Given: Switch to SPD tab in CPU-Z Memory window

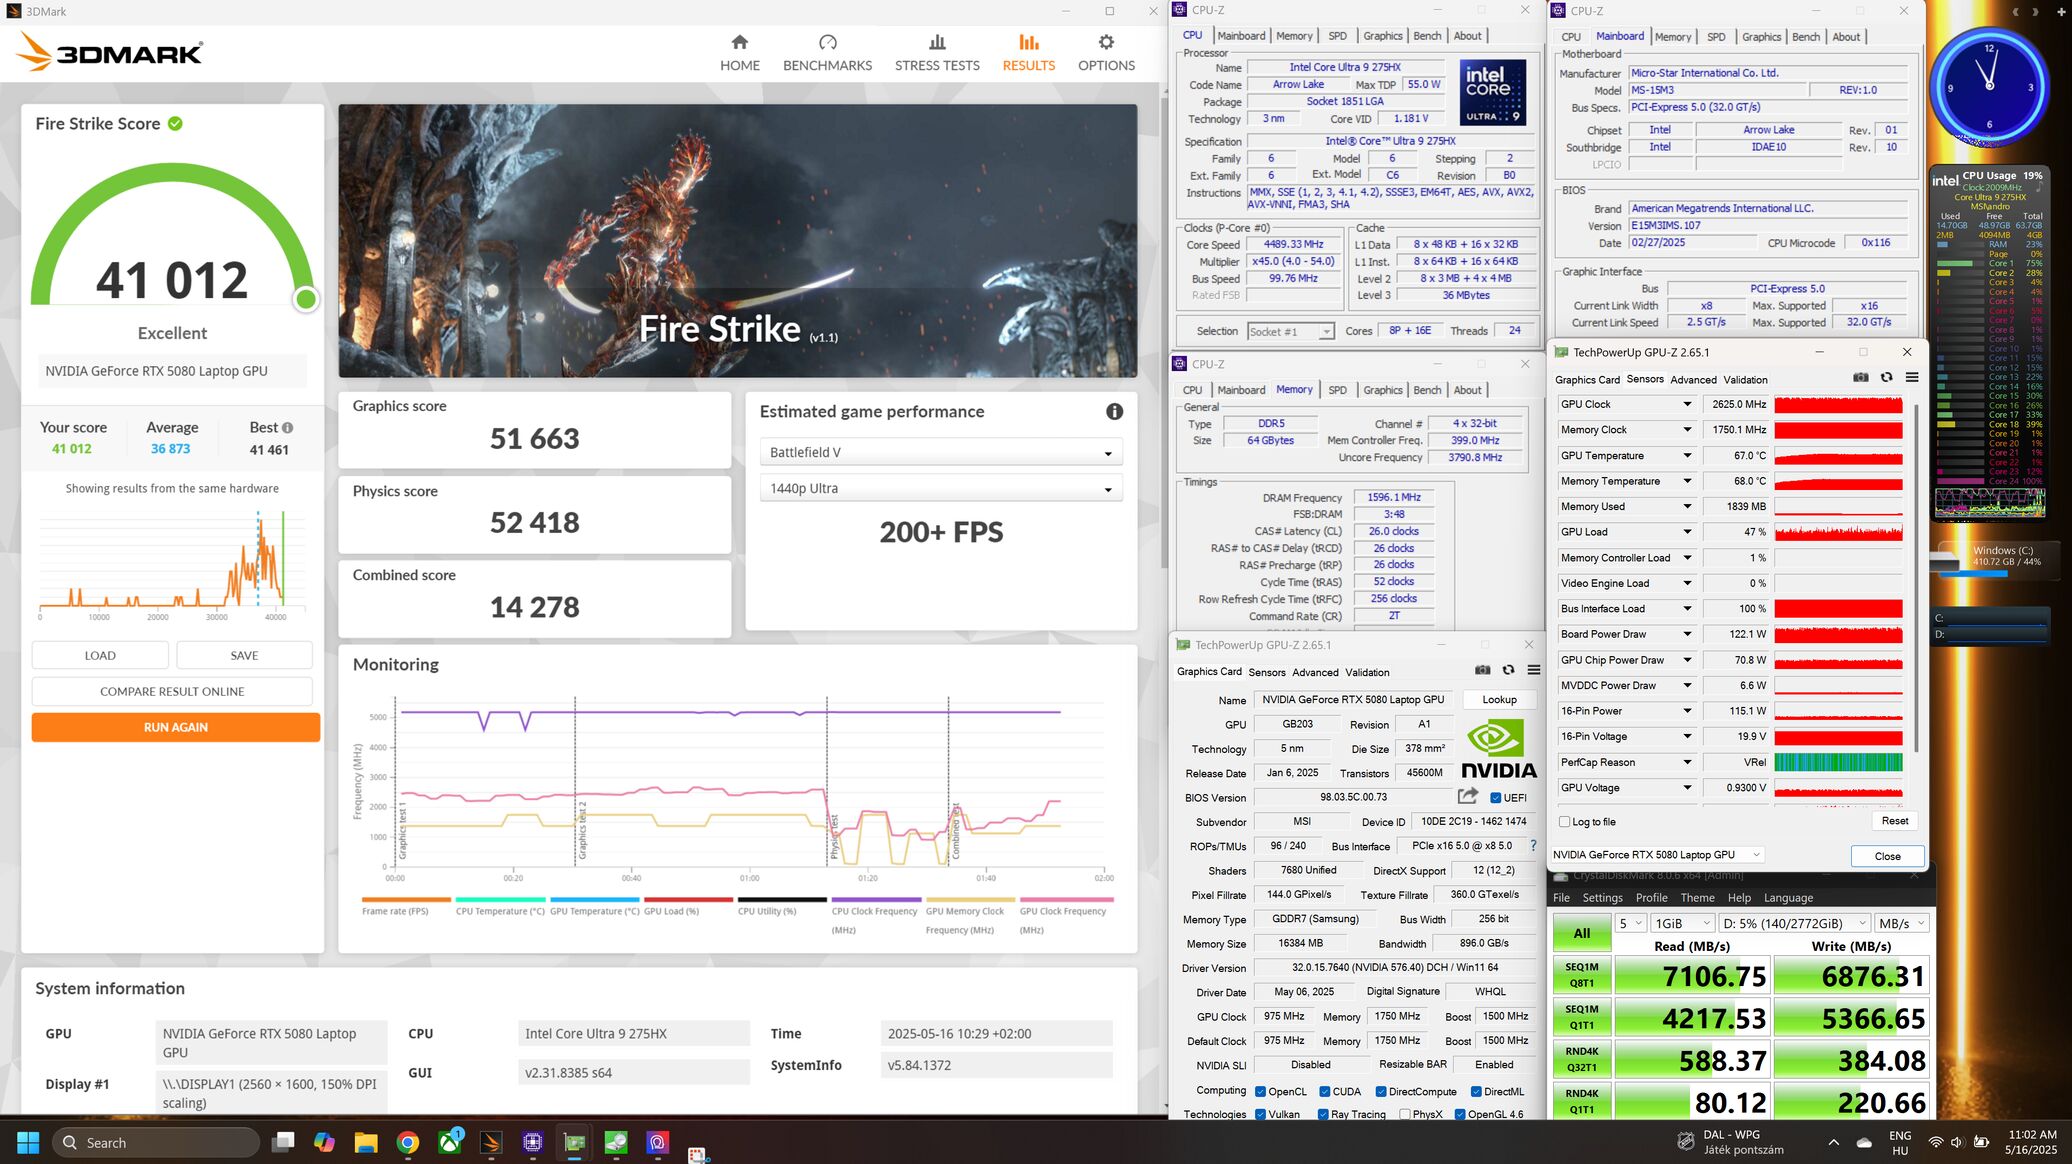Looking at the screenshot, I should click(x=1337, y=390).
